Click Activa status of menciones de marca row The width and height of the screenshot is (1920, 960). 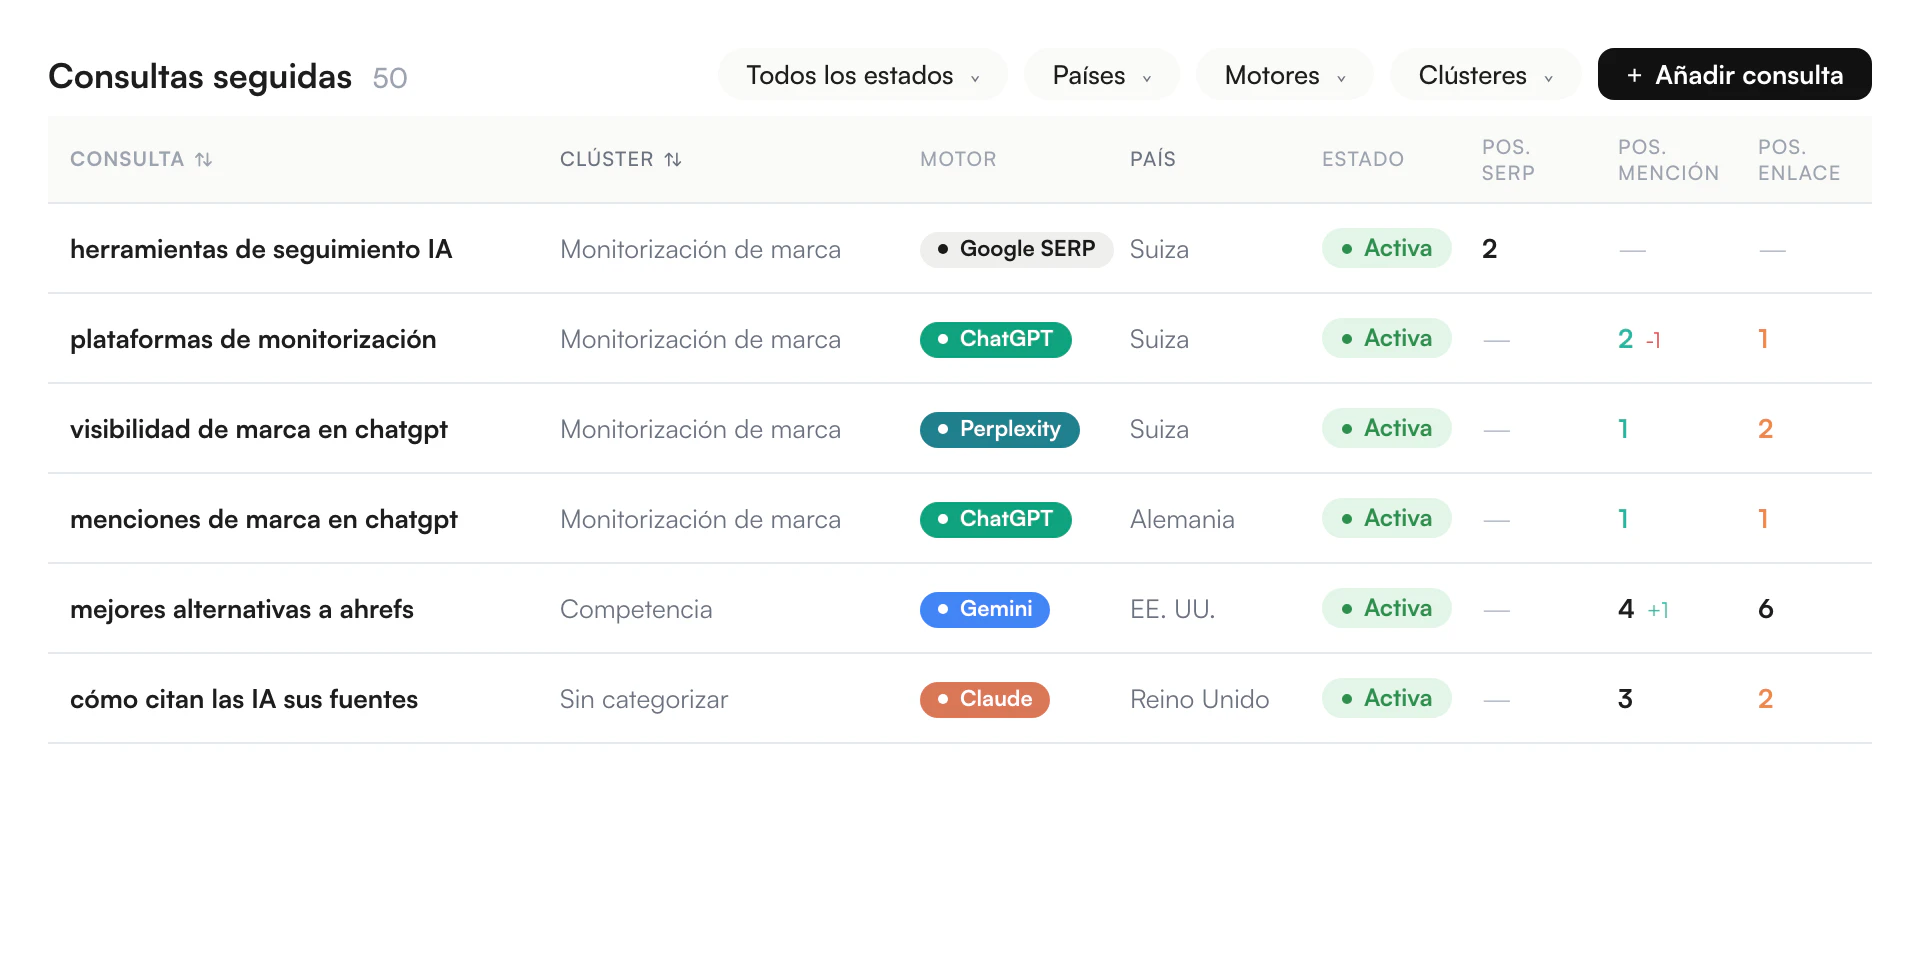click(x=1386, y=518)
